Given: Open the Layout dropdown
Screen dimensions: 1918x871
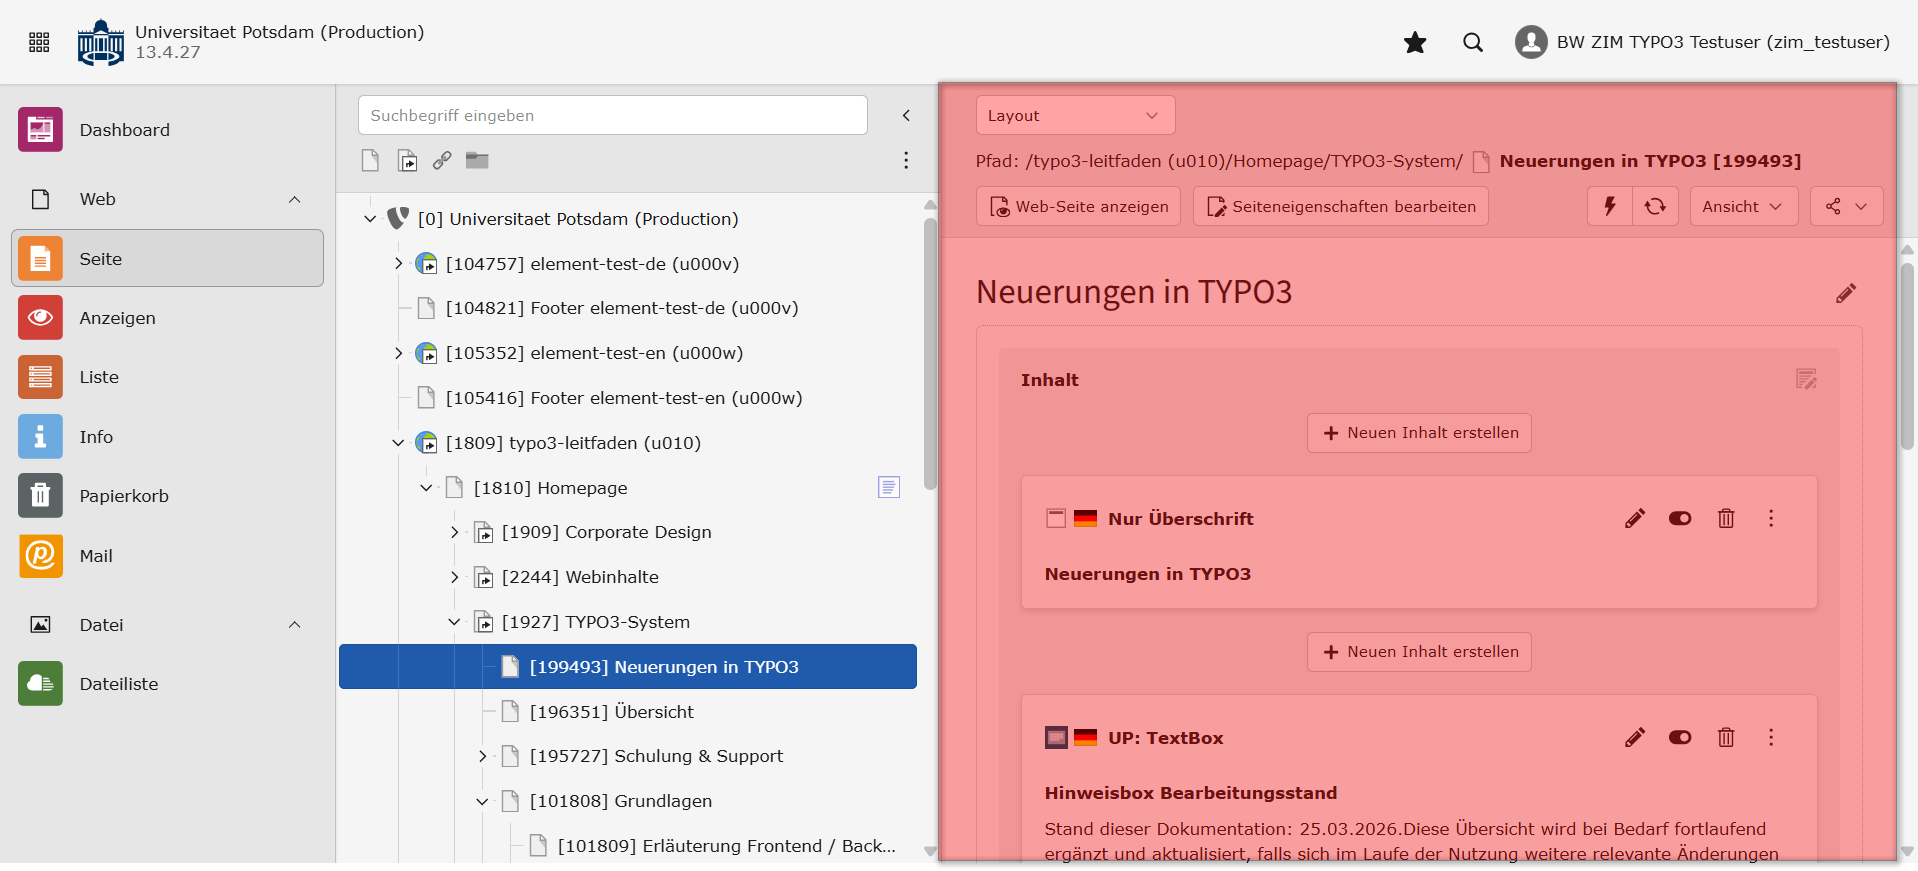Looking at the screenshot, I should point(1074,115).
